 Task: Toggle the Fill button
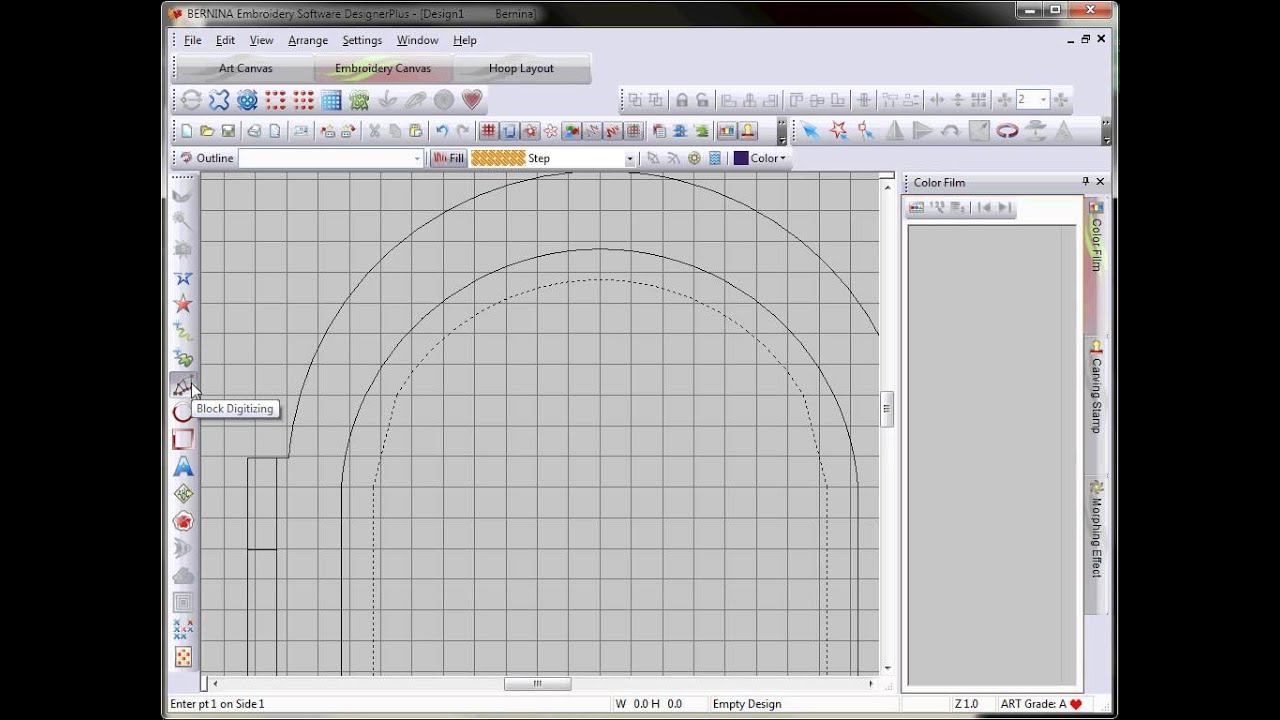click(x=449, y=158)
